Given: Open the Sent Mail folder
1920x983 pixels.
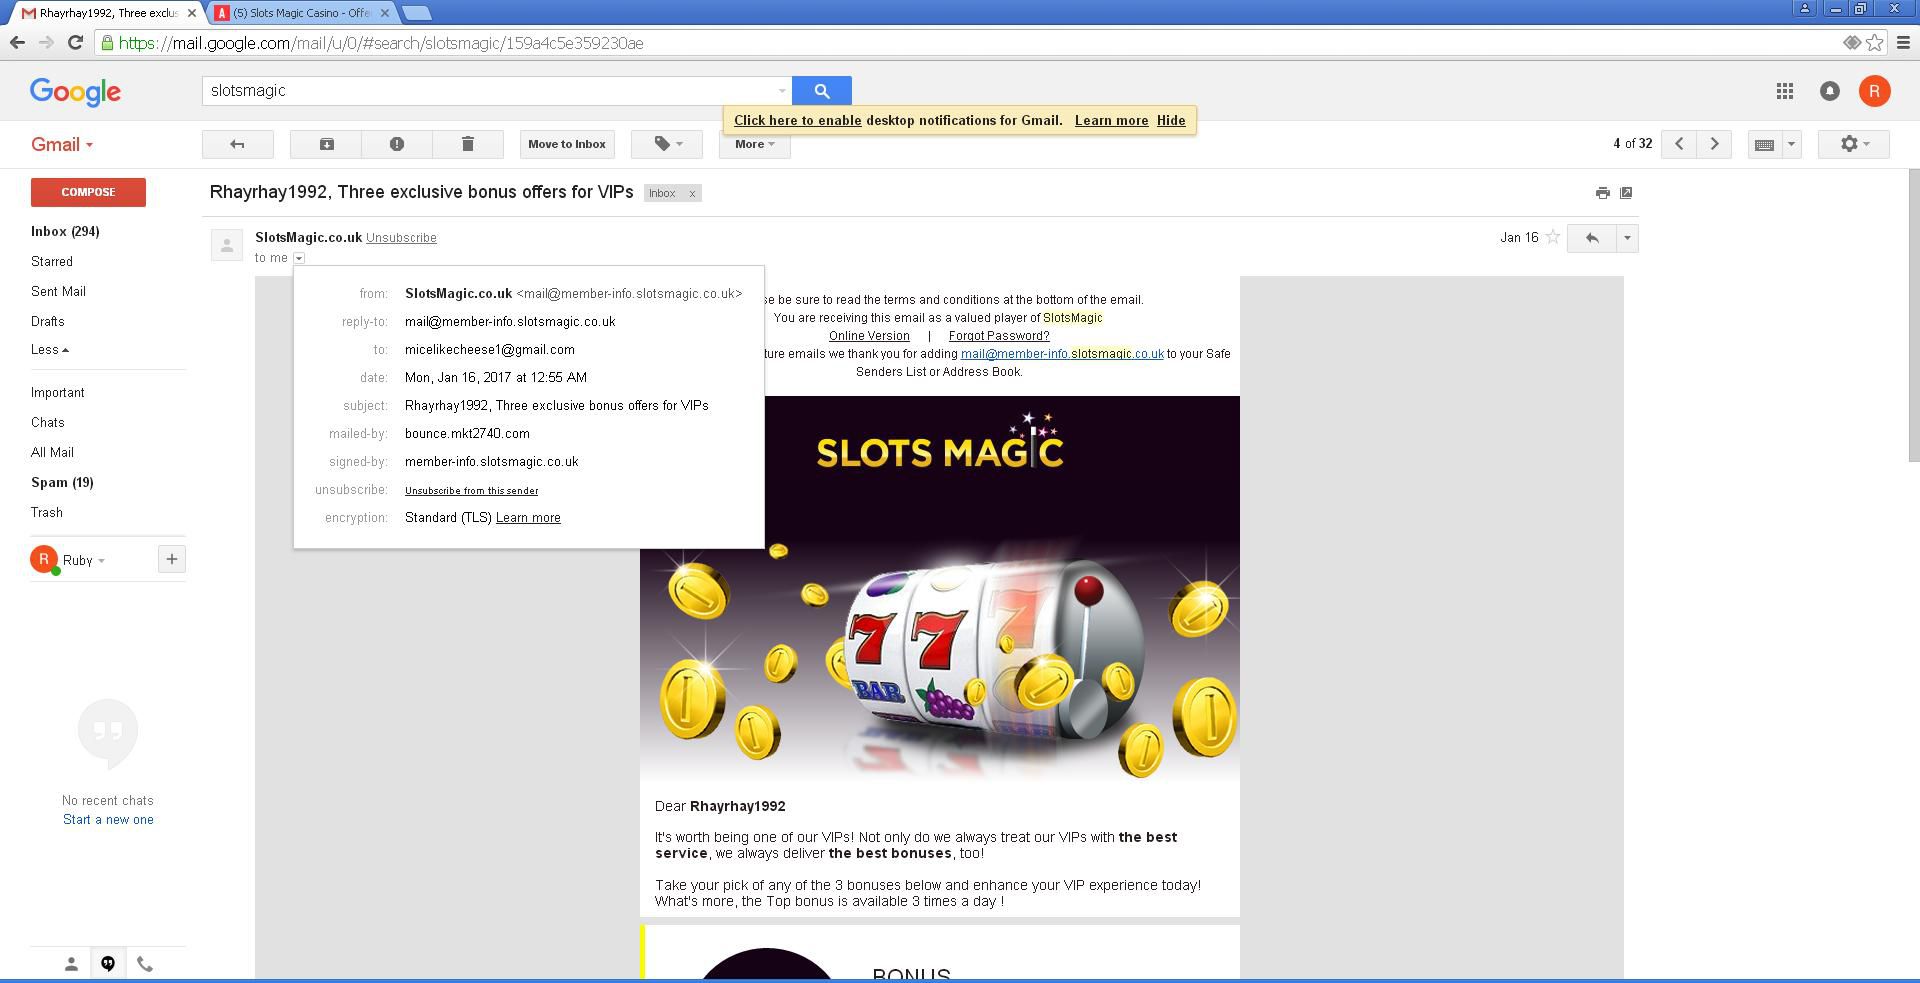Looking at the screenshot, I should pyautogui.click(x=58, y=291).
